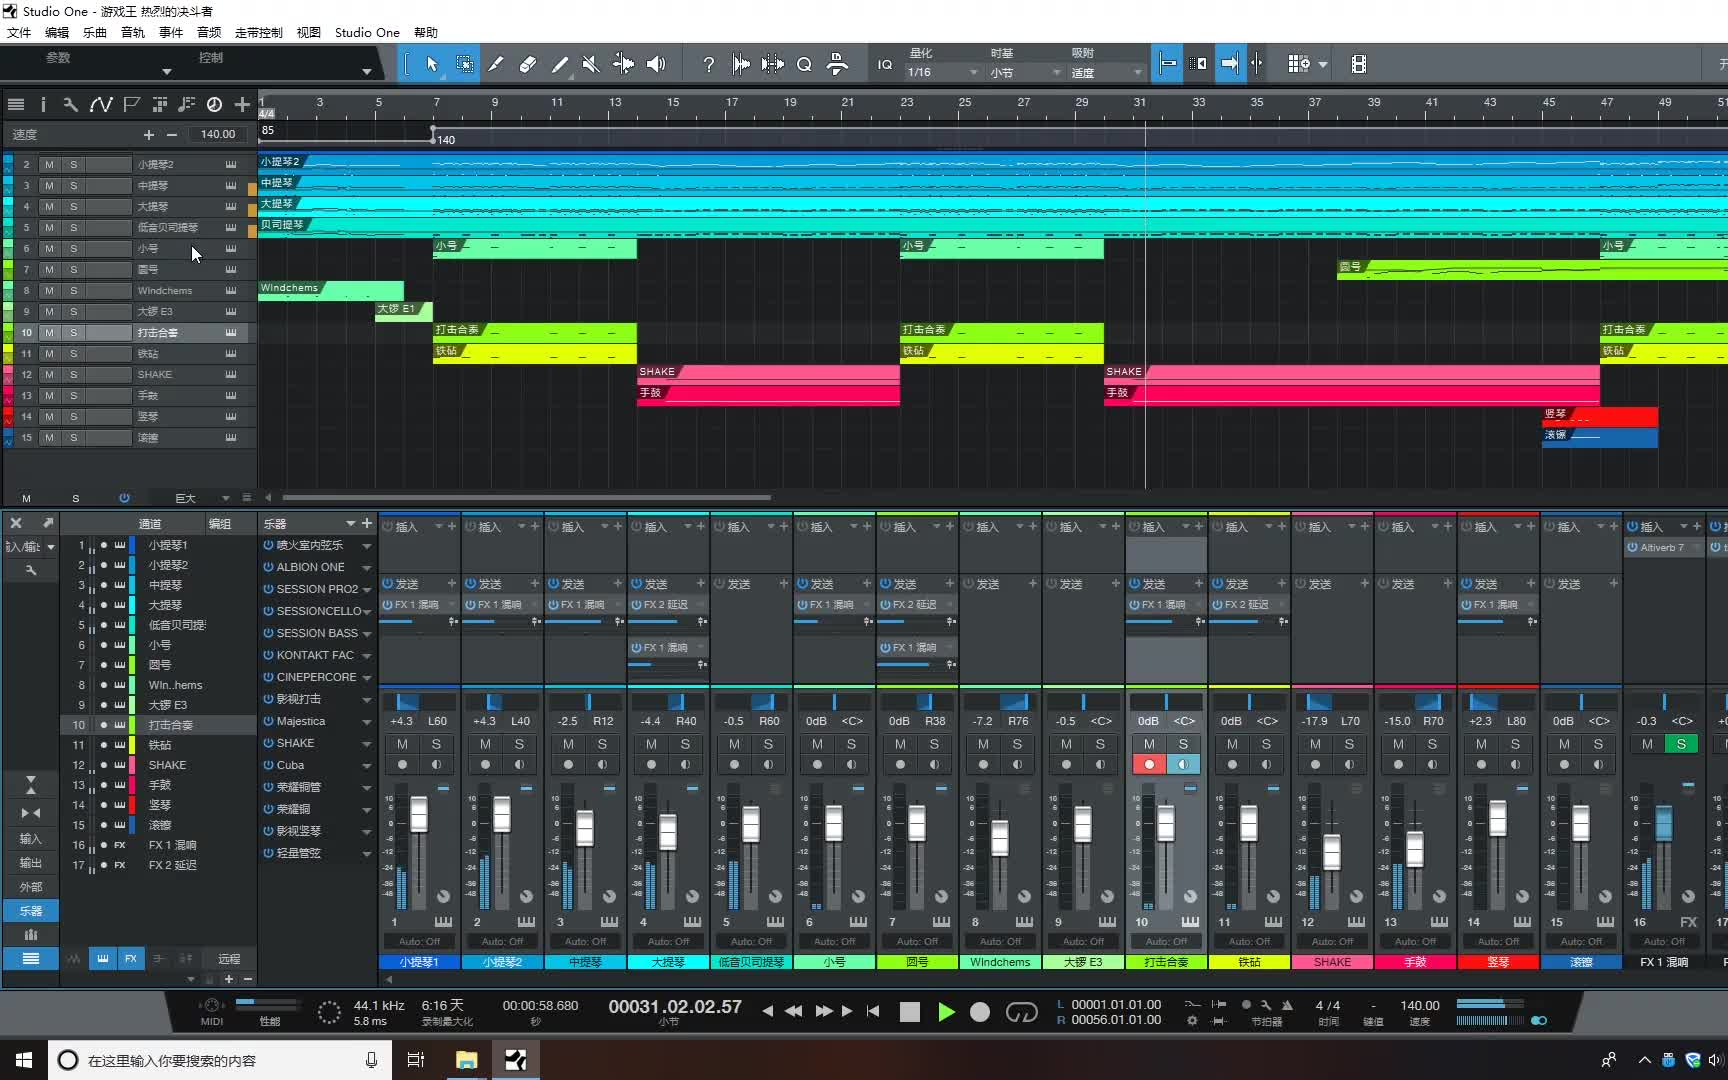This screenshot has width=1728, height=1080.
Task: Solo the Windchems track in track list
Action: 73,291
